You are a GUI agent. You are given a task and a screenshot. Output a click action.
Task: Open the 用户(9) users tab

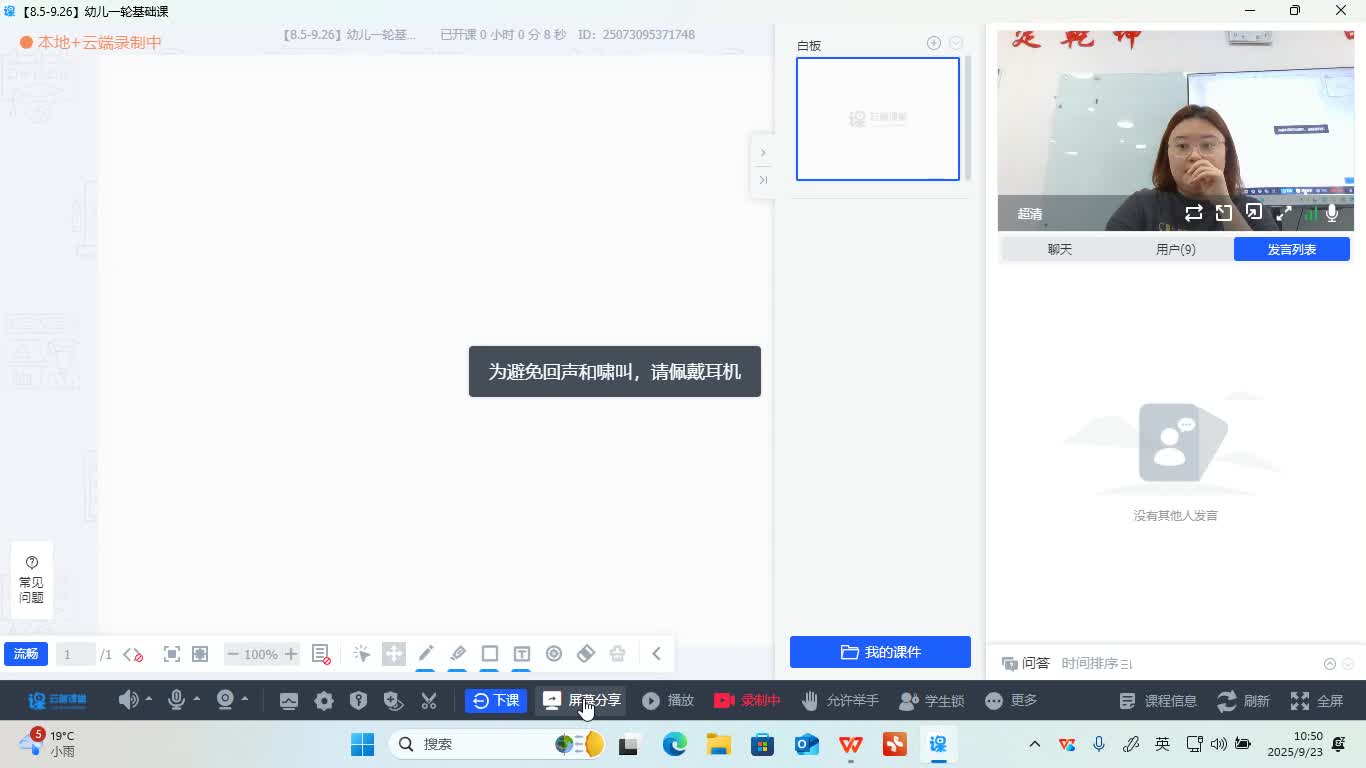[1175, 249]
